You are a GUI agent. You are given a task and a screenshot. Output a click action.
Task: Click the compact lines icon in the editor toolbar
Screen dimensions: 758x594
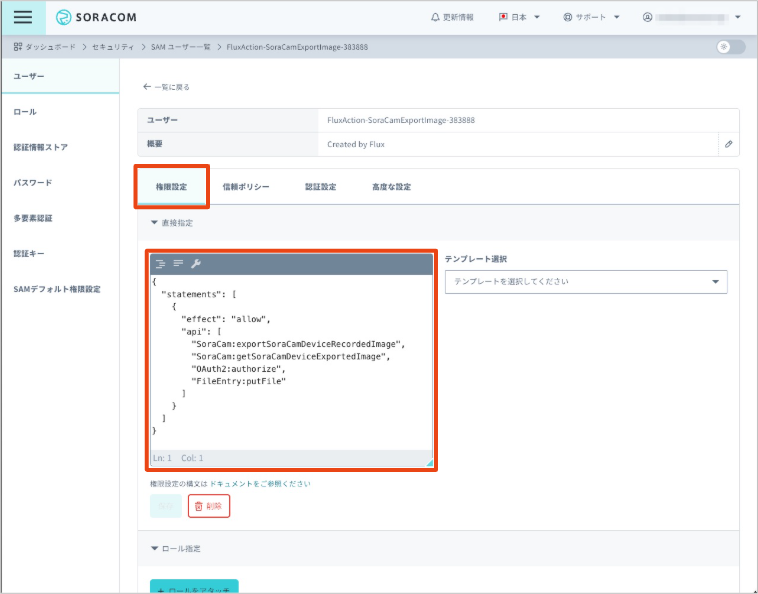coord(178,264)
